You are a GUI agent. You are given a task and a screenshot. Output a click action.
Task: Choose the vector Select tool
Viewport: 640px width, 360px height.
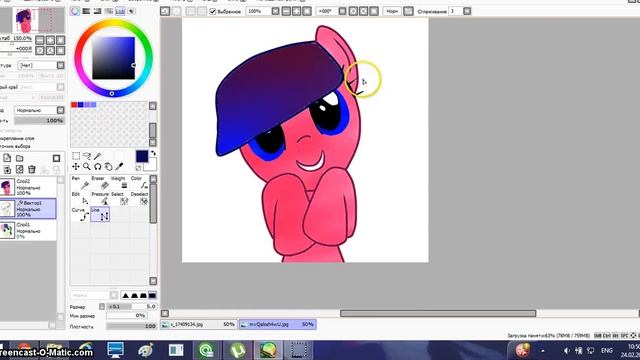click(x=120, y=198)
